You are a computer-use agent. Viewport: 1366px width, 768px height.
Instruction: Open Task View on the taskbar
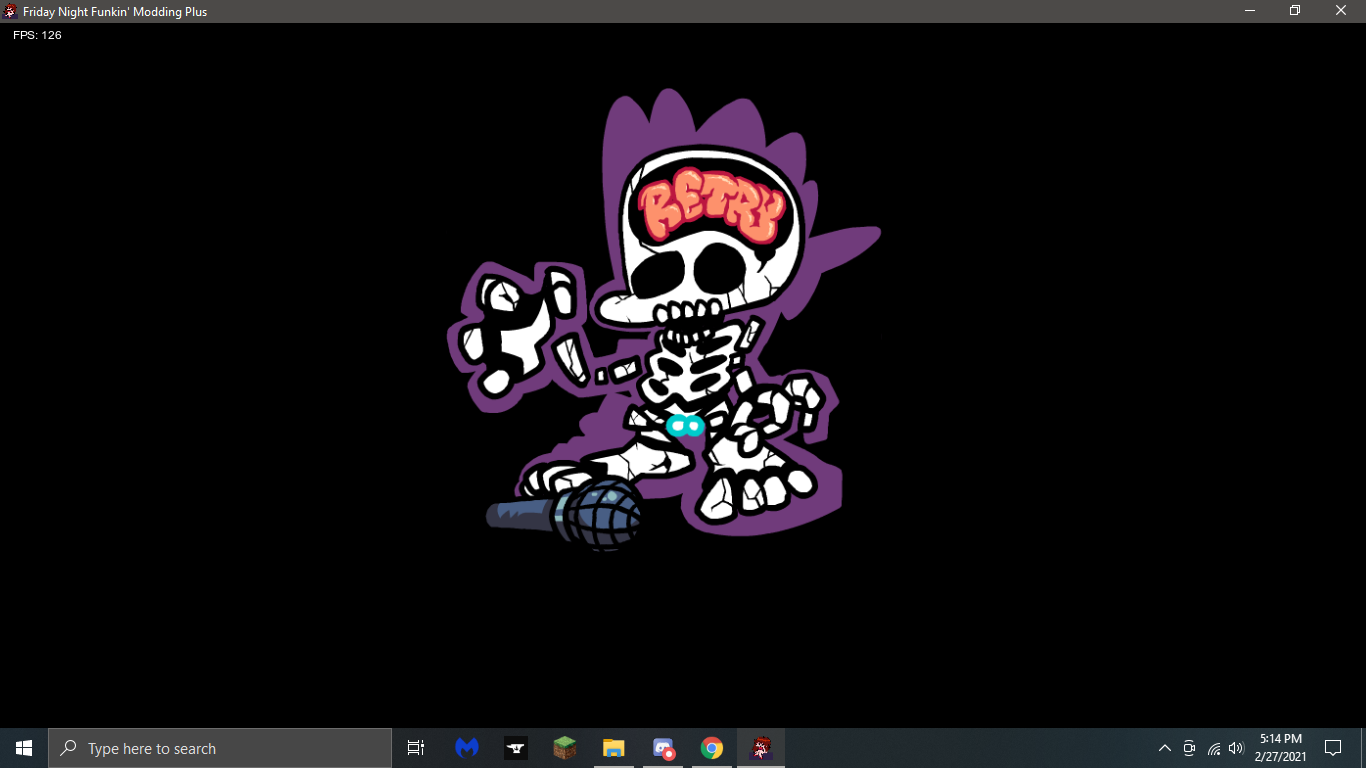point(415,747)
